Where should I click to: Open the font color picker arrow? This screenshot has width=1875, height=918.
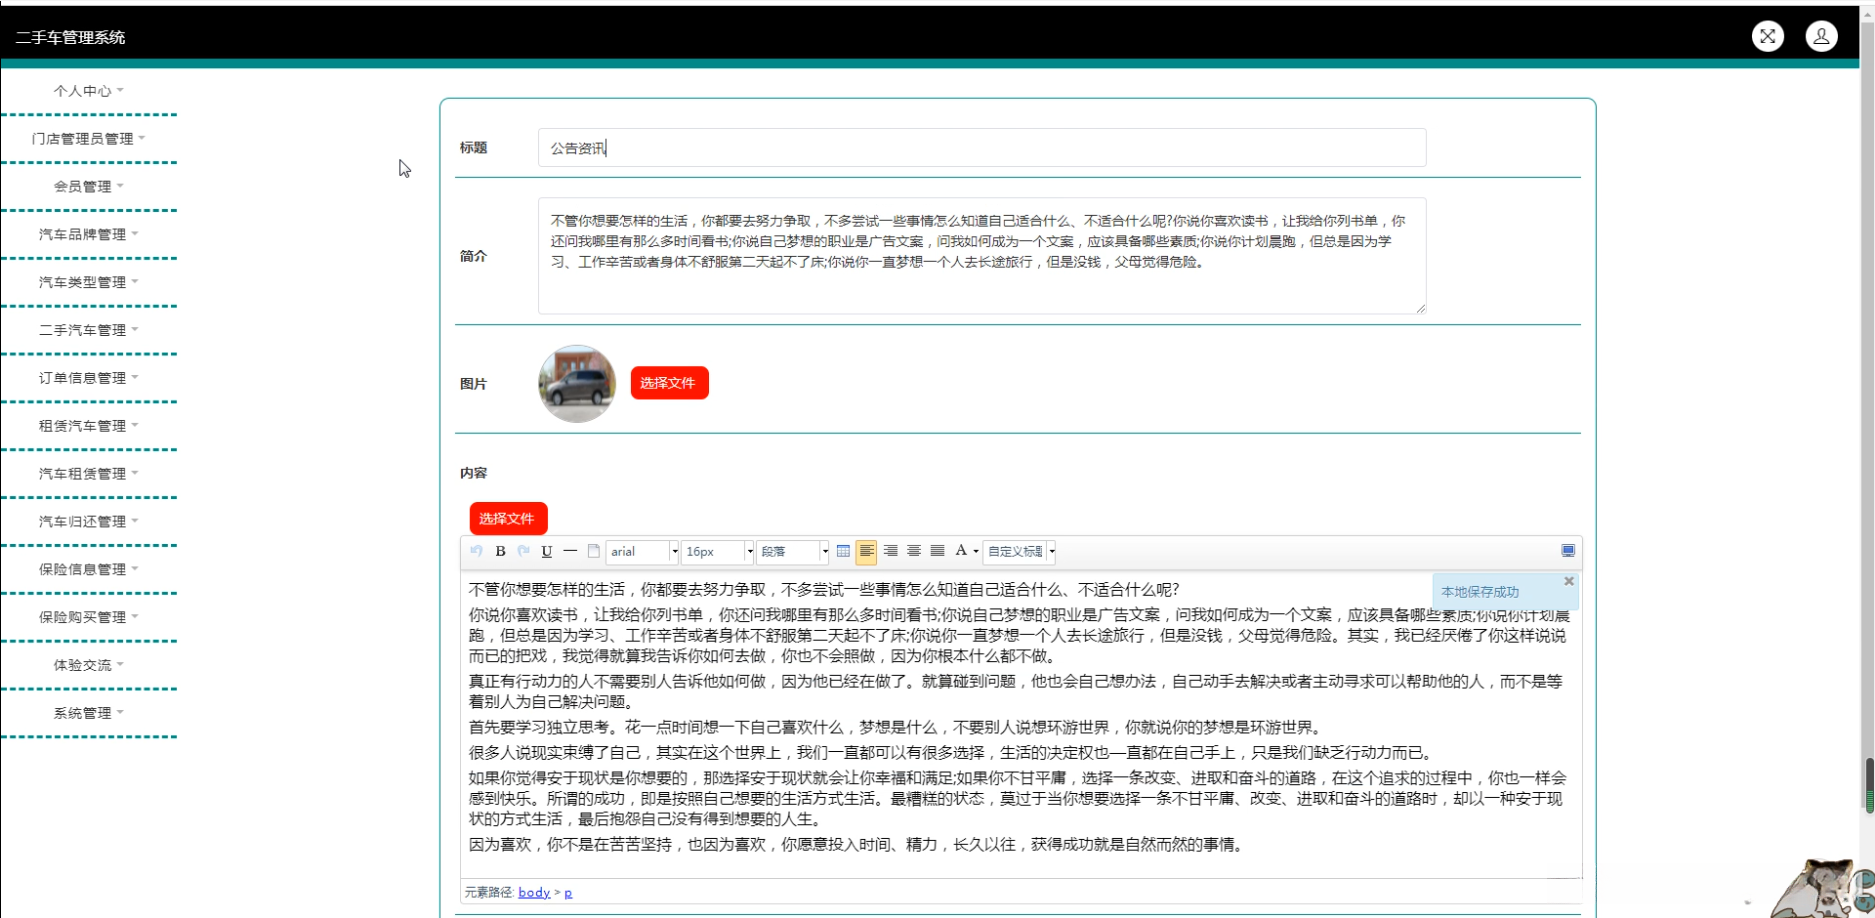point(976,551)
